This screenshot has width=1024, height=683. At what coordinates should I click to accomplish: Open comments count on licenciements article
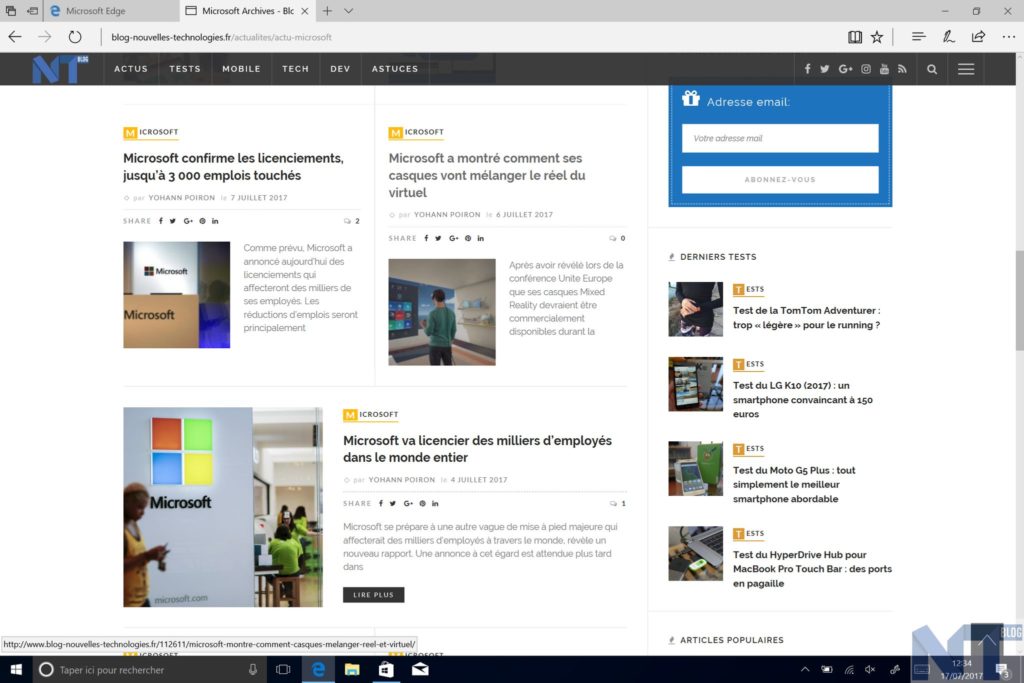[x=352, y=221]
